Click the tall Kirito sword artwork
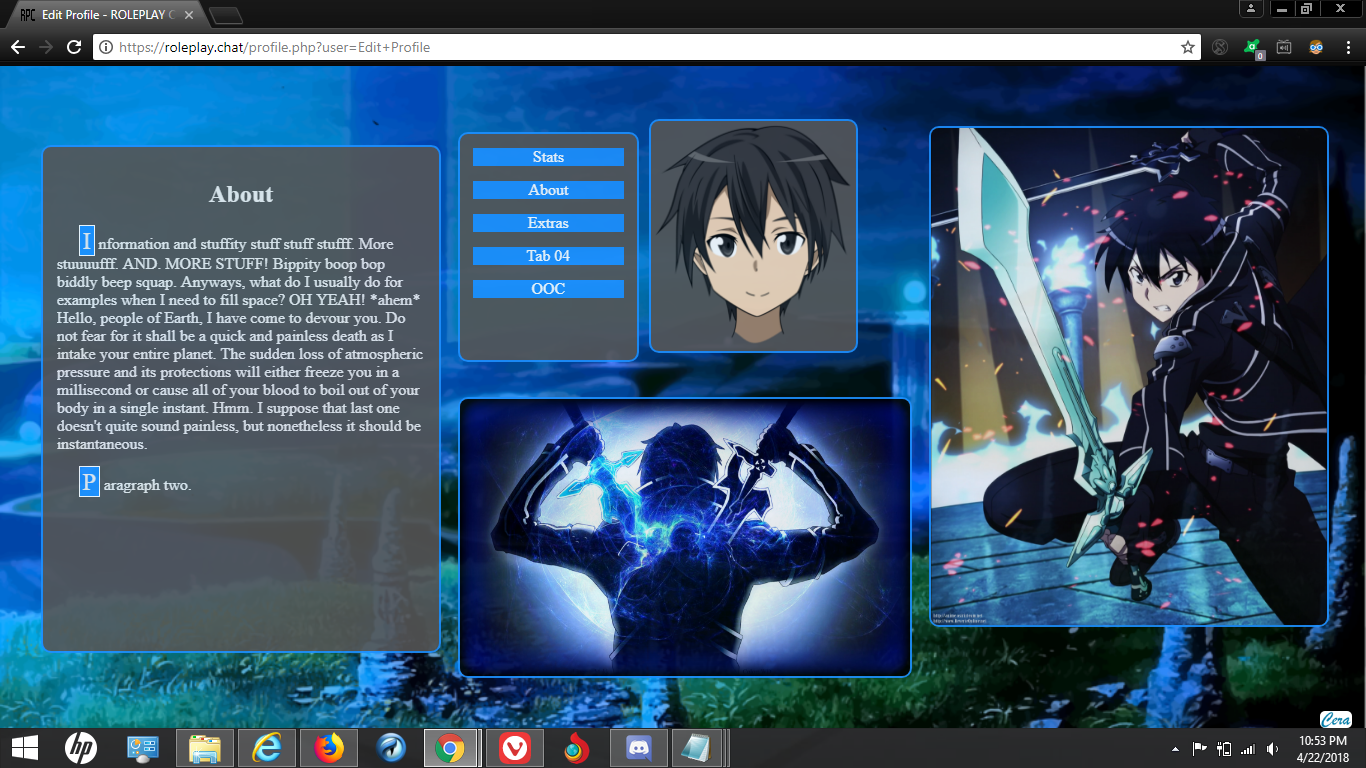 coord(1128,376)
